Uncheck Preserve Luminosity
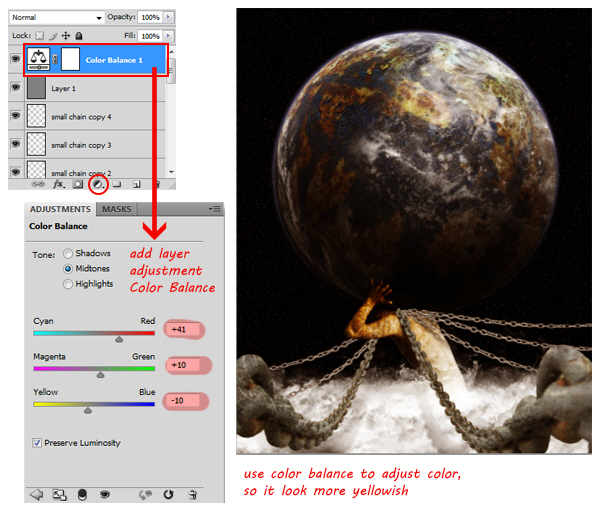The height and width of the screenshot is (513, 599). (37, 443)
